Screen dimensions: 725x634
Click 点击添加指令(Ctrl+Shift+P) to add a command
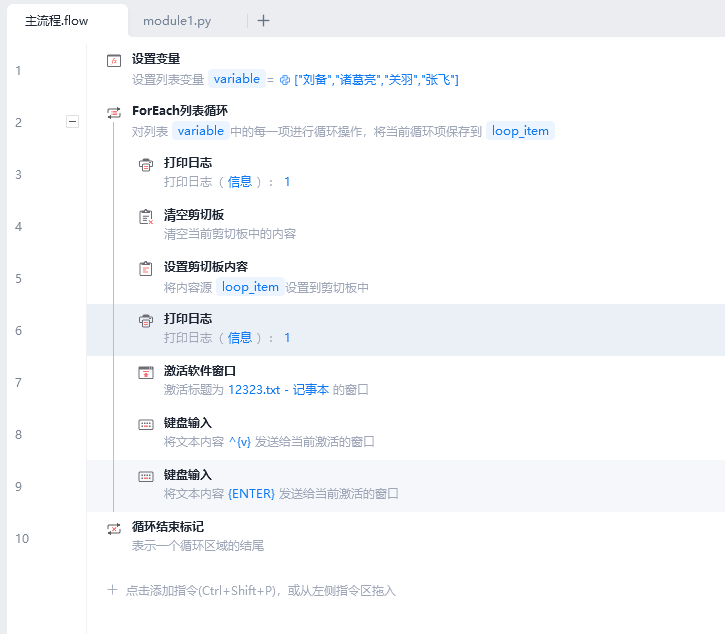pyautogui.click(x=261, y=591)
